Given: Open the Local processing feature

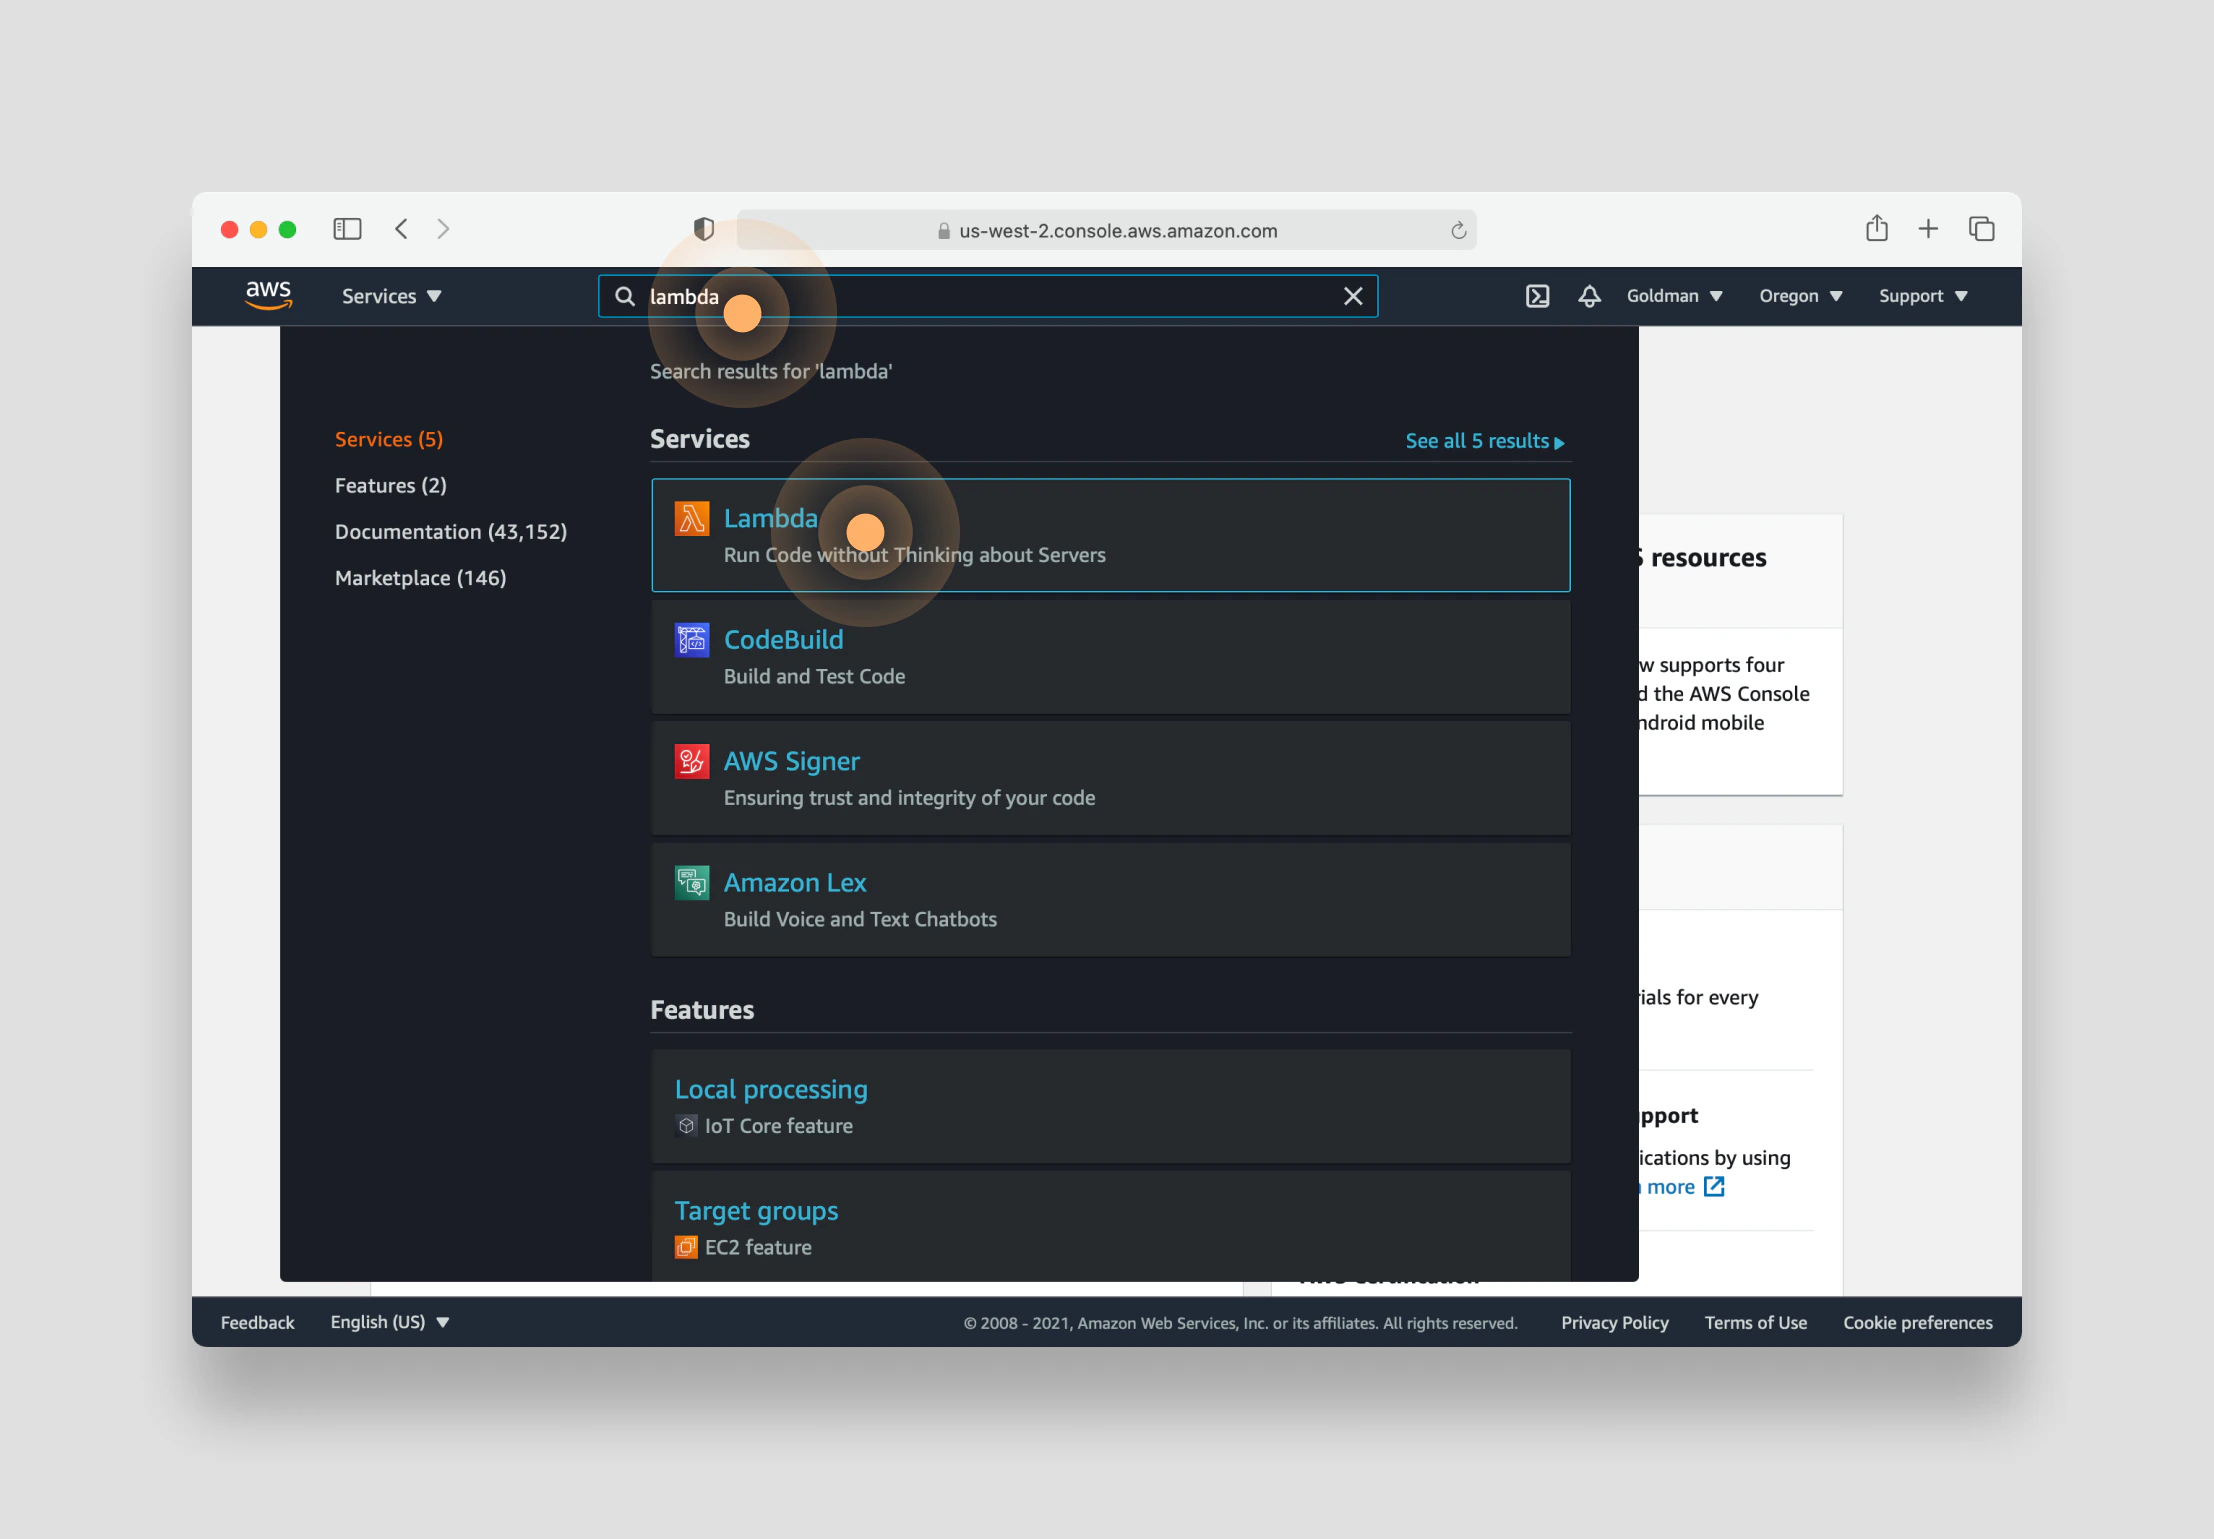Looking at the screenshot, I should click(x=771, y=1089).
